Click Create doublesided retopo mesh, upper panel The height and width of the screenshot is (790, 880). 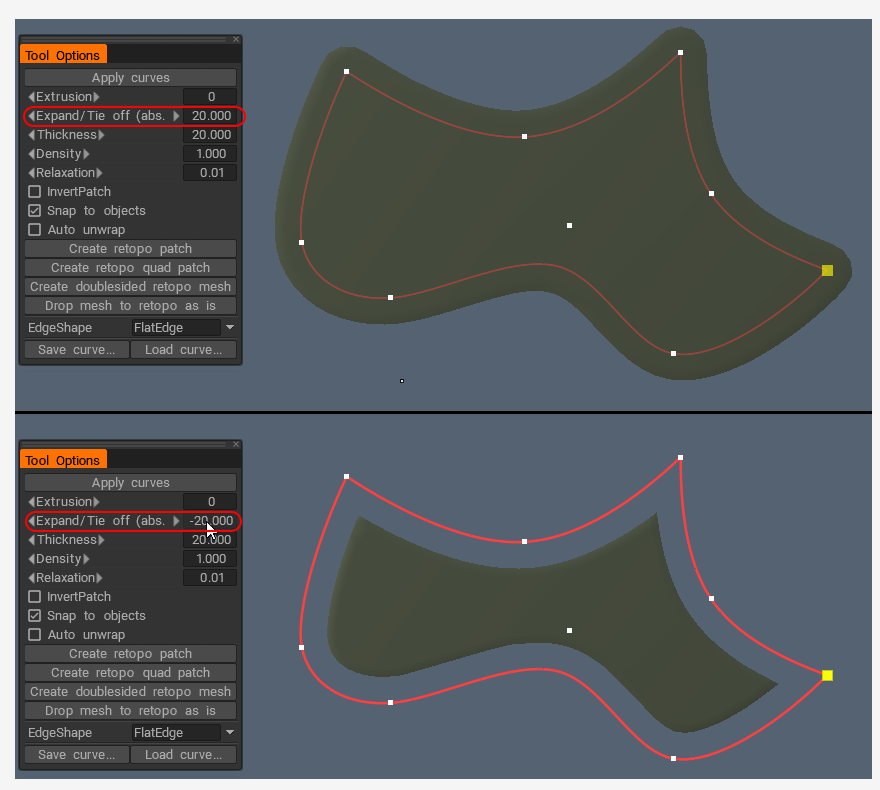pyautogui.click(x=130, y=287)
